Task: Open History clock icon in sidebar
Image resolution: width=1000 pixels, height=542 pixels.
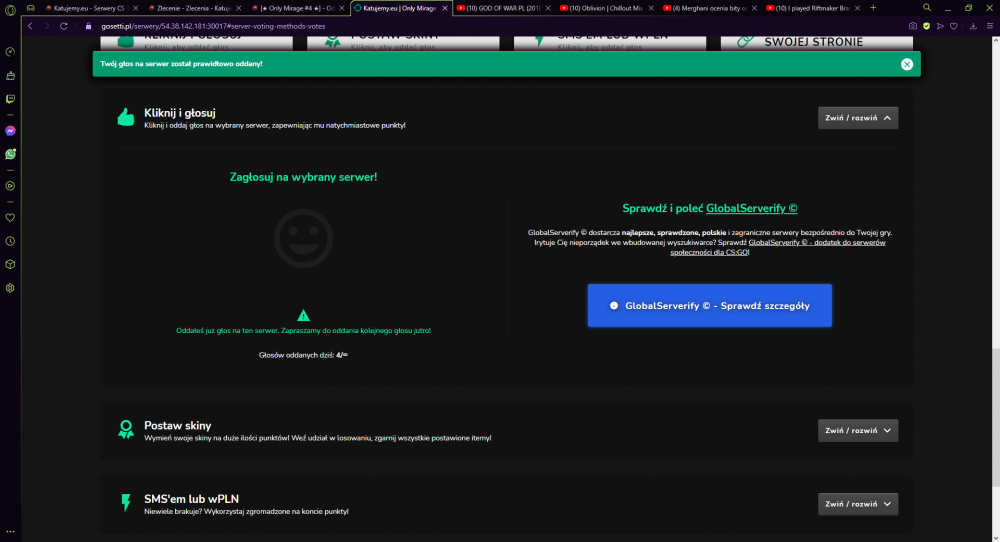Action: click(x=10, y=241)
